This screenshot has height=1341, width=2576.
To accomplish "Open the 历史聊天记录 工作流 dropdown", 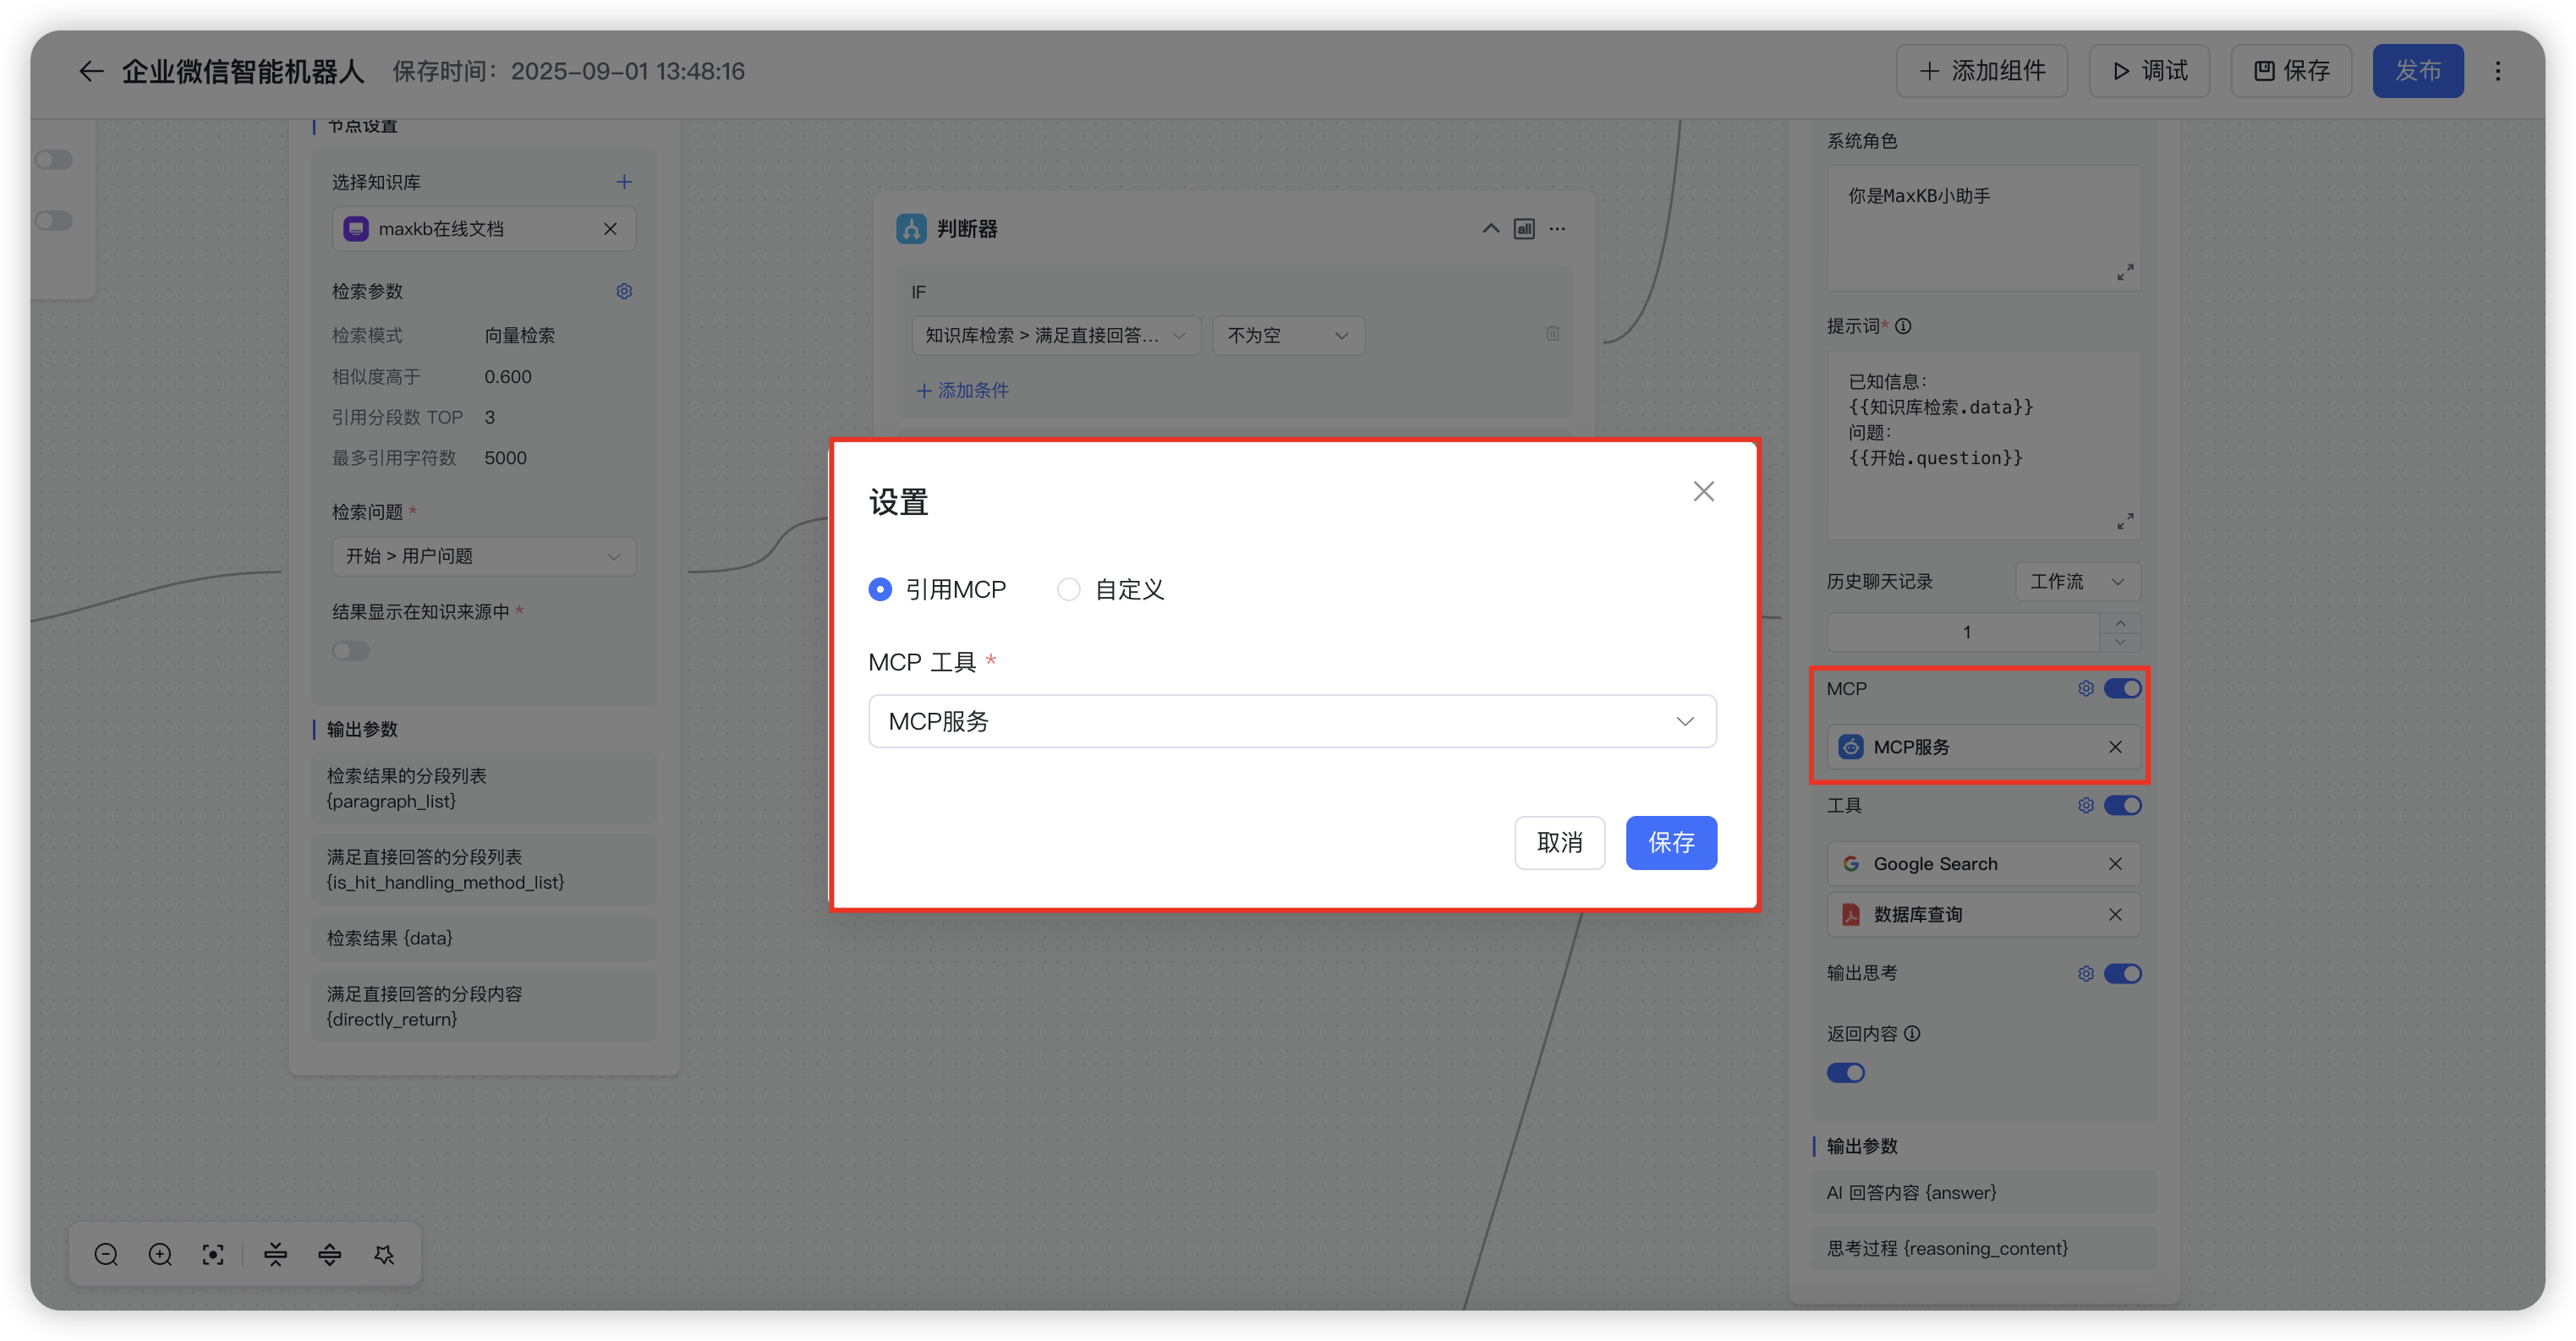I will click(2077, 581).
